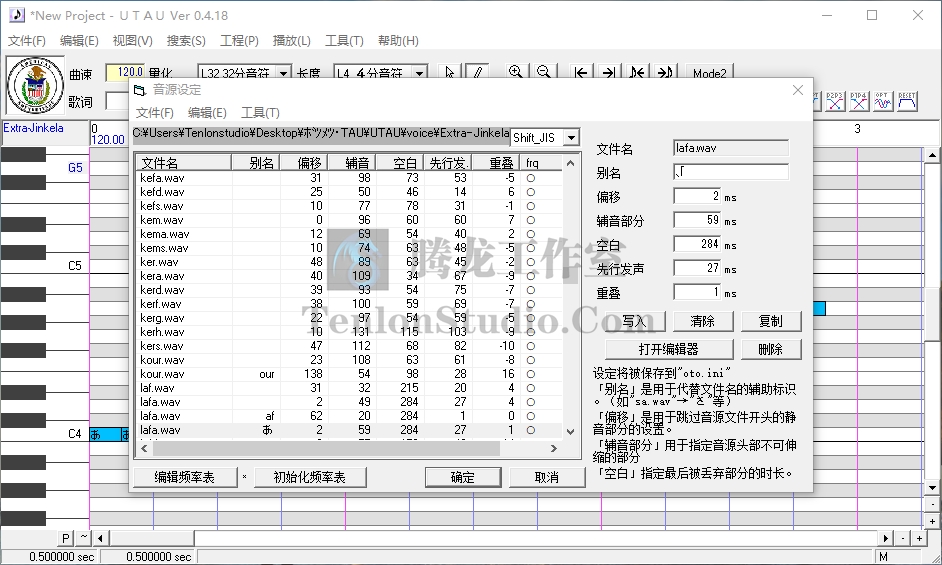Click piano roll vertical scrollbar down arrow
This screenshot has height=565, width=942.
coord(932,487)
